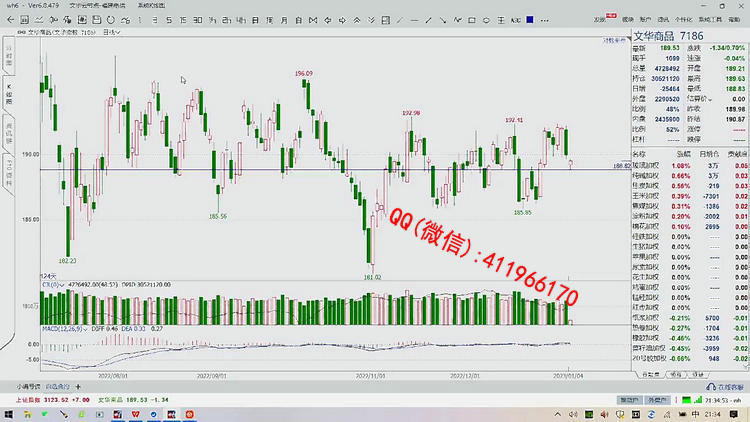Viewport: 750px width, 422px height.
Task: Show hidden tray icons with up chevron
Action: coord(558,414)
